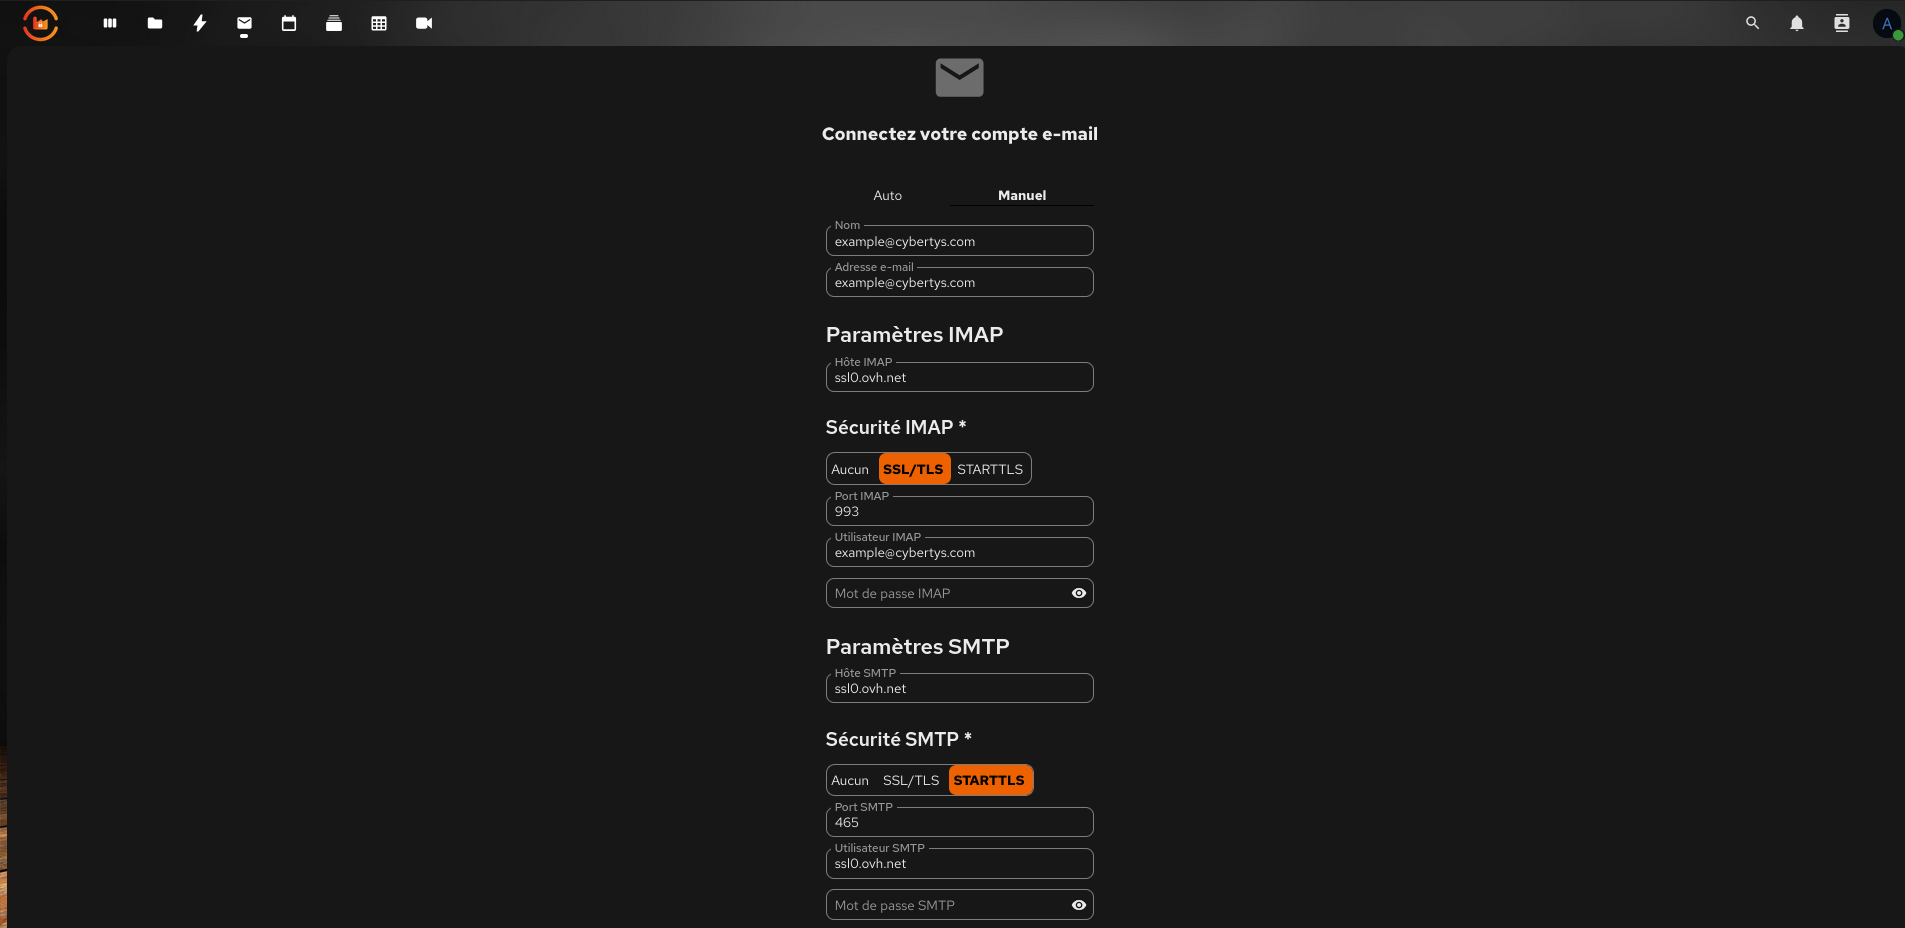This screenshot has width=1905, height=928.
Task: Click the search magnifier icon
Action: [1752, 23]
